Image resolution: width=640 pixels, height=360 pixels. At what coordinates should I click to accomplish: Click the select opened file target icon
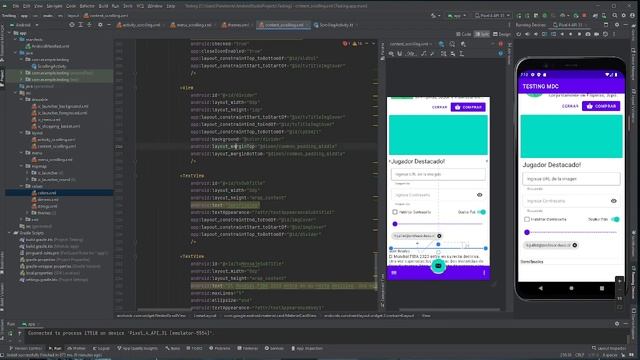click(x=72, y=25)
